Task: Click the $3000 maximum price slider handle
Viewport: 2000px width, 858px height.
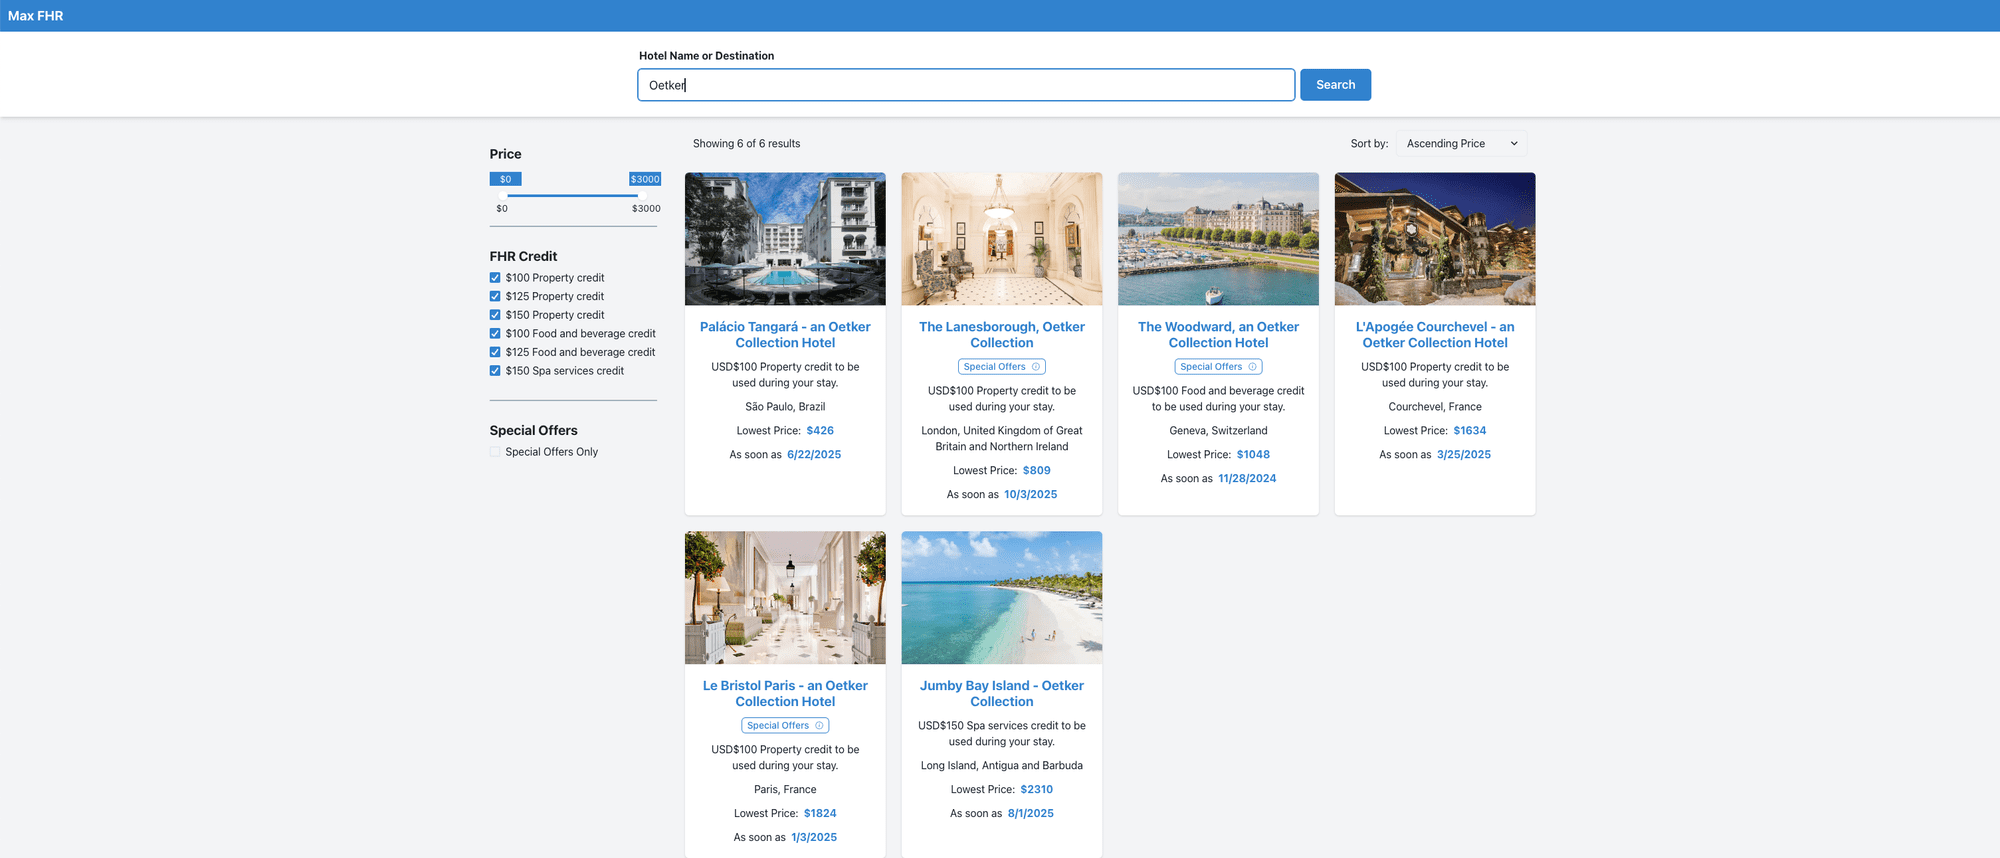Action: point(640,195)
